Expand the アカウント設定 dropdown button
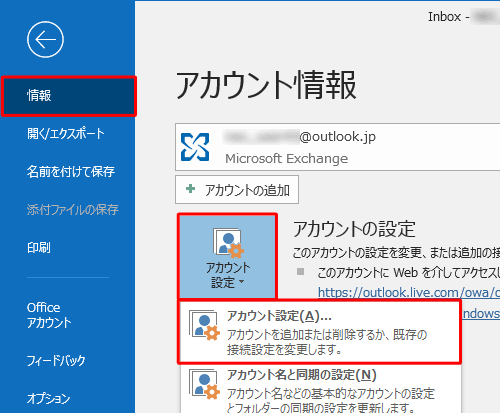This screenshot has width=500, height=413. point(228,256)
